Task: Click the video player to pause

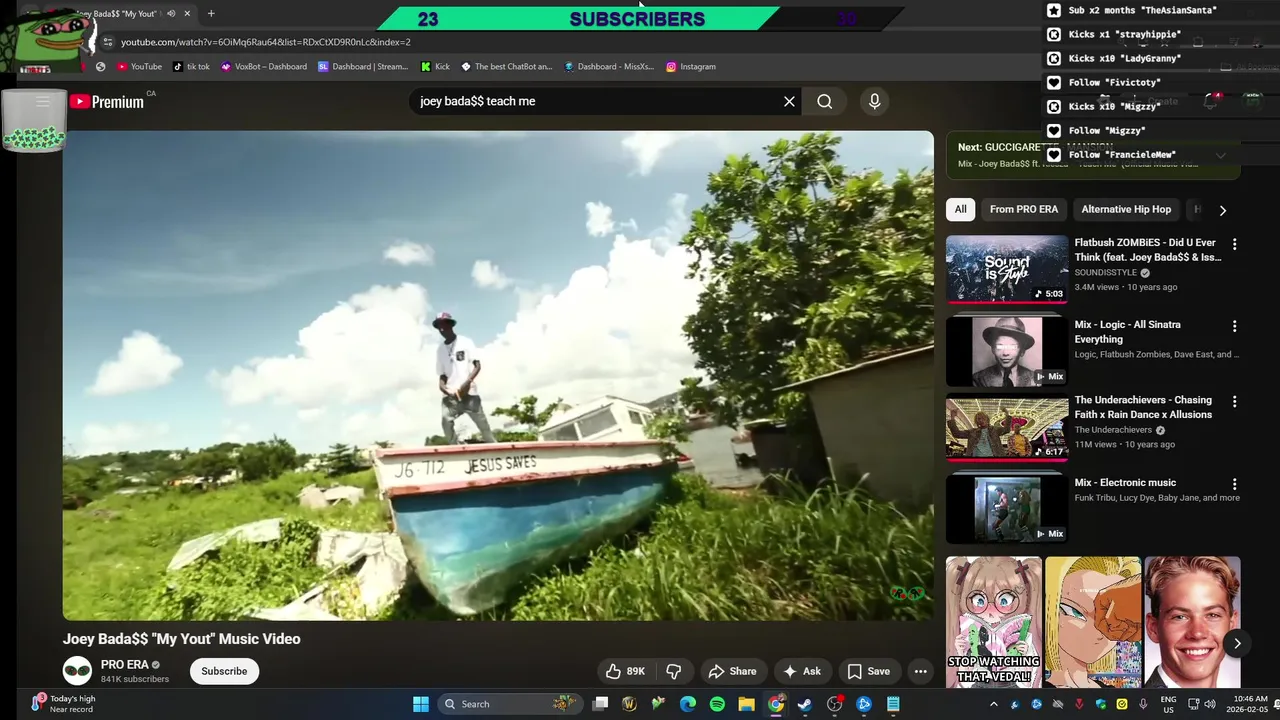Action: click(498, 375)
